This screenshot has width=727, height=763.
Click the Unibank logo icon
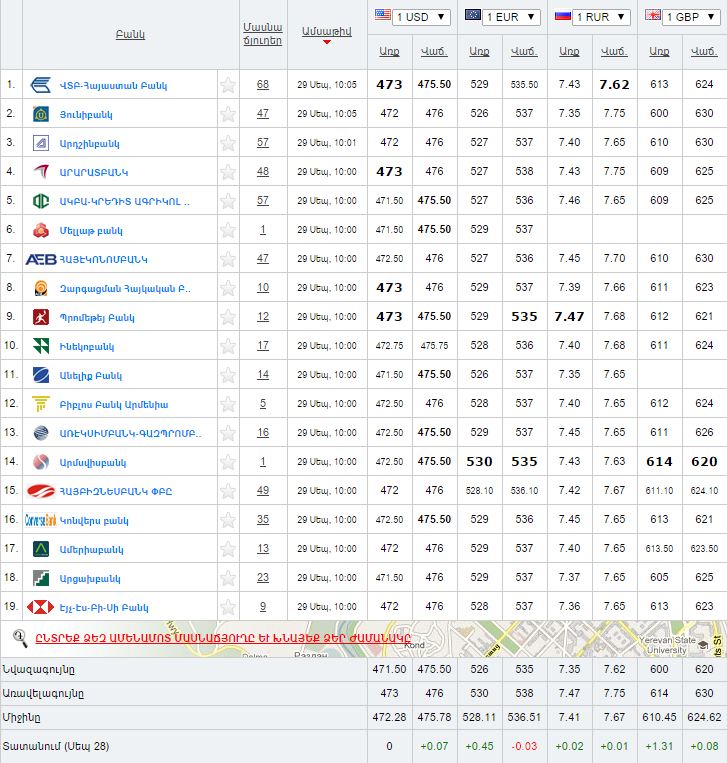(41, 114)
